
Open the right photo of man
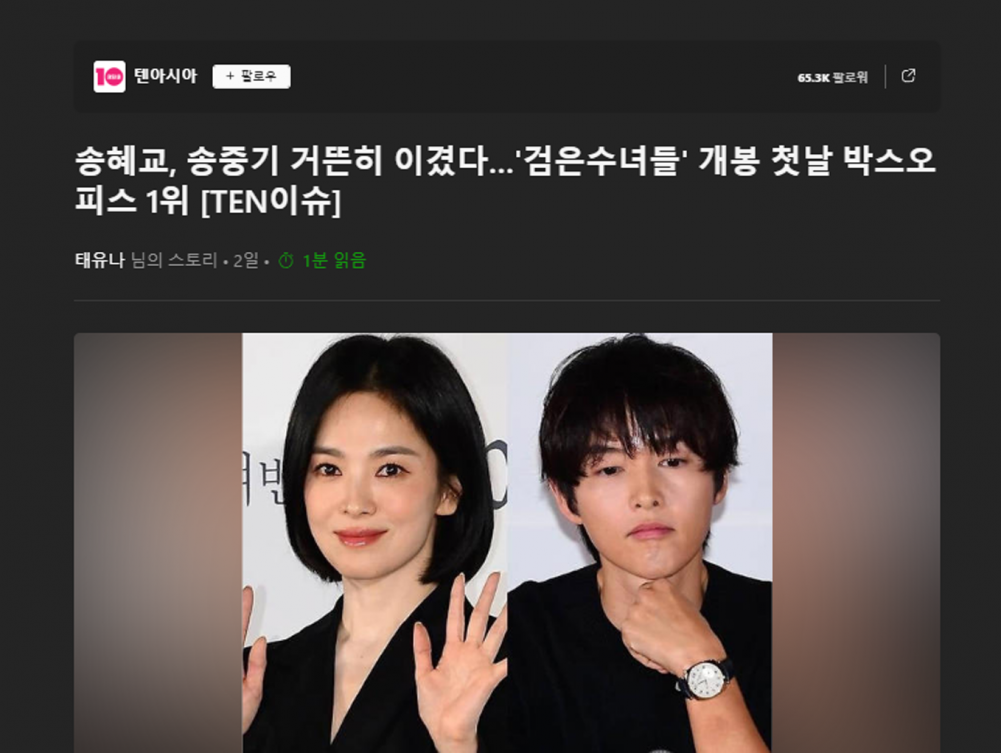pyautogui.click(x=640, y=543)
